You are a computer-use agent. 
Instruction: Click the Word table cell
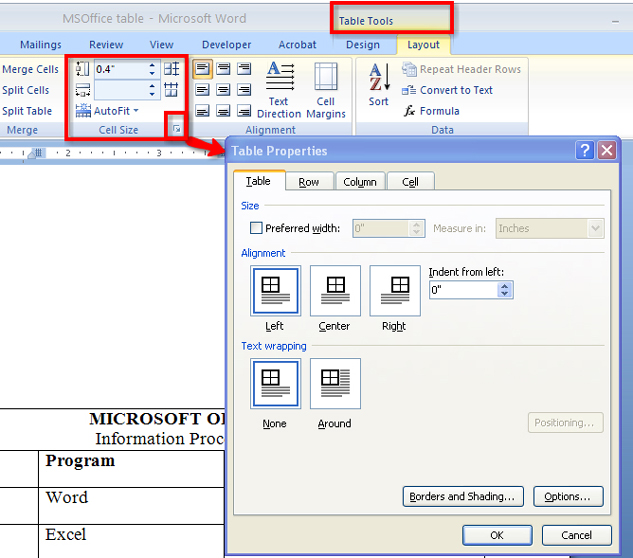(131, 506)
